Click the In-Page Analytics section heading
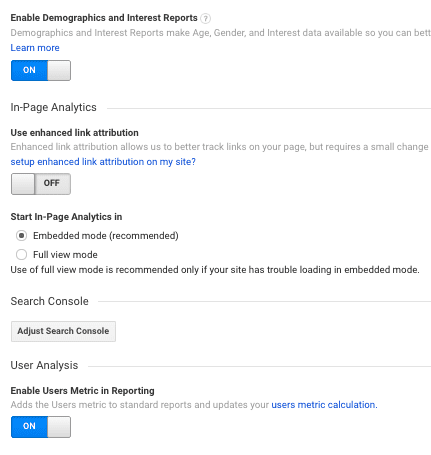The image size is (431, 455). point(53,107)
